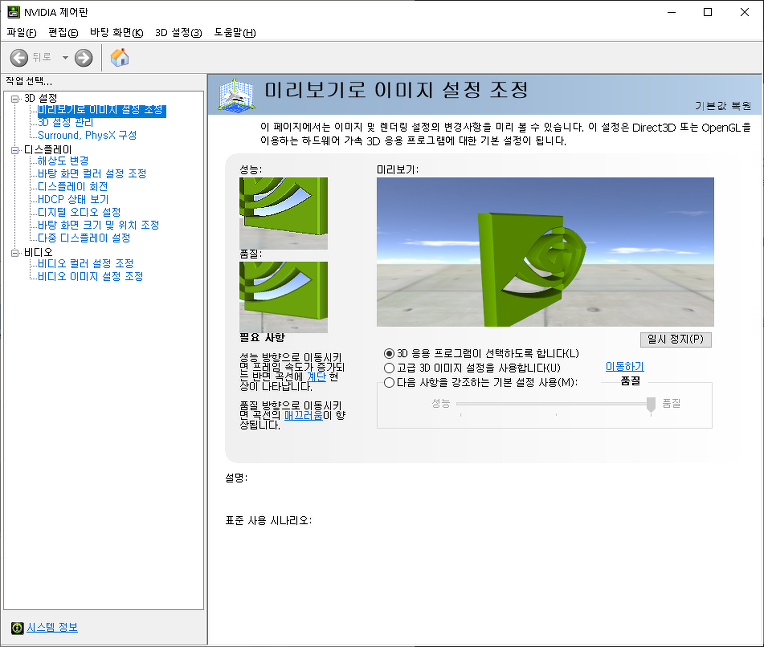
Task: Click the 계단 hyperlink in description
Action: coord(316,377)
